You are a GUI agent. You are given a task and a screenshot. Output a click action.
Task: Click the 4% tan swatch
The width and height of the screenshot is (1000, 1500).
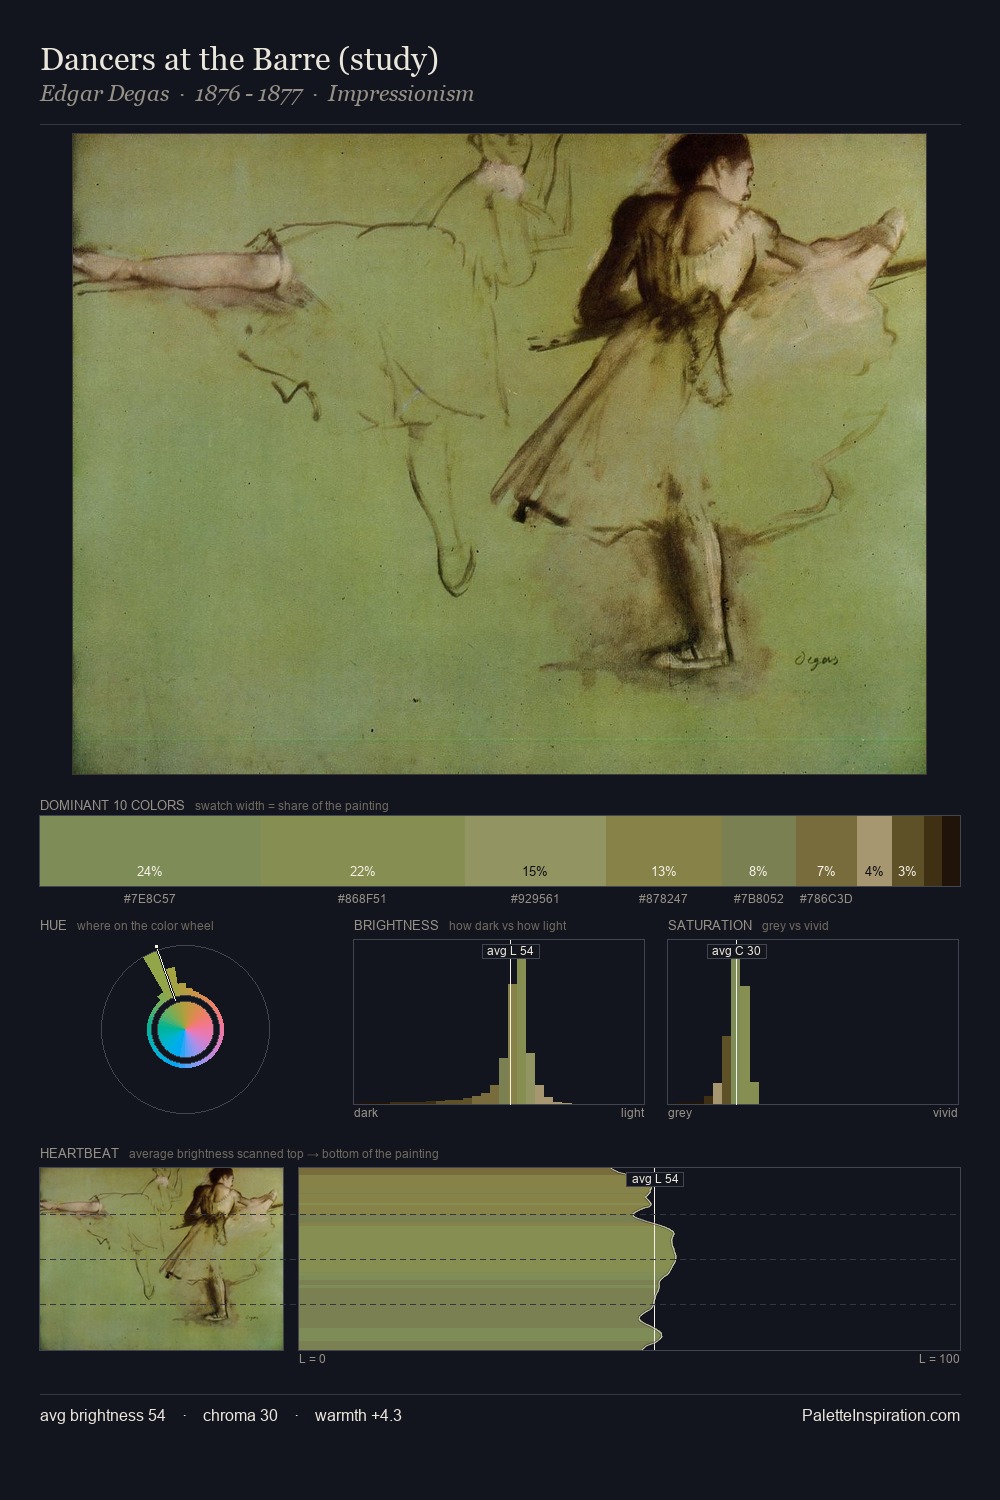(x=874, y=851)
